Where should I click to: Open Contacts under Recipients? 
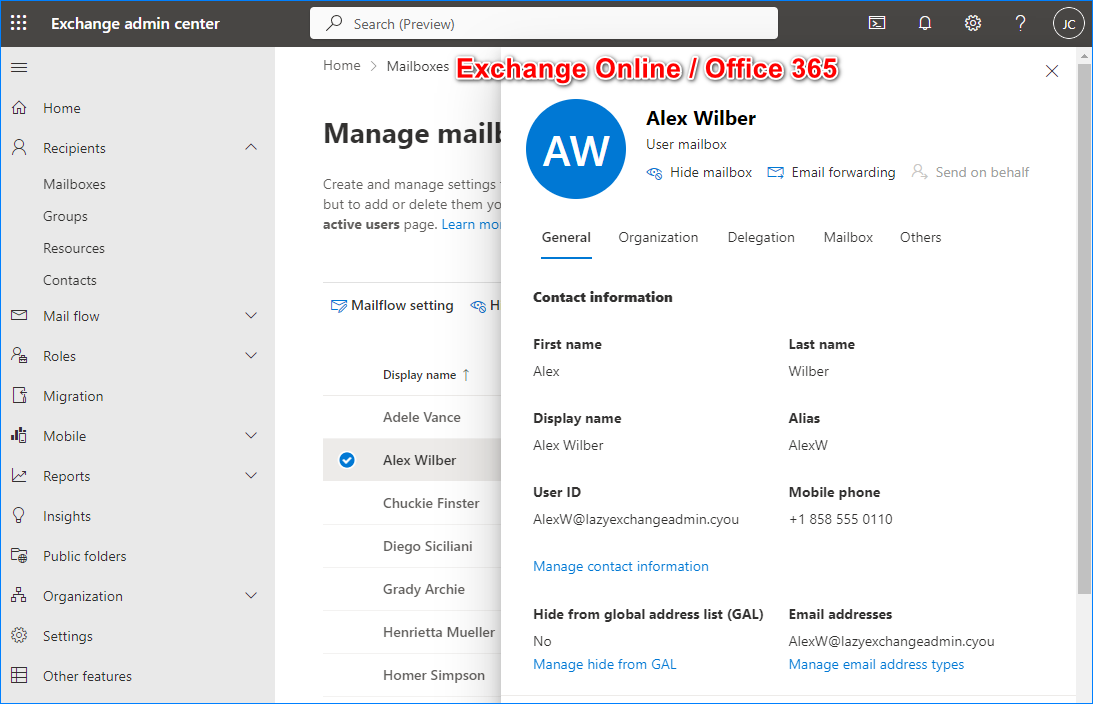click(70, 280)
